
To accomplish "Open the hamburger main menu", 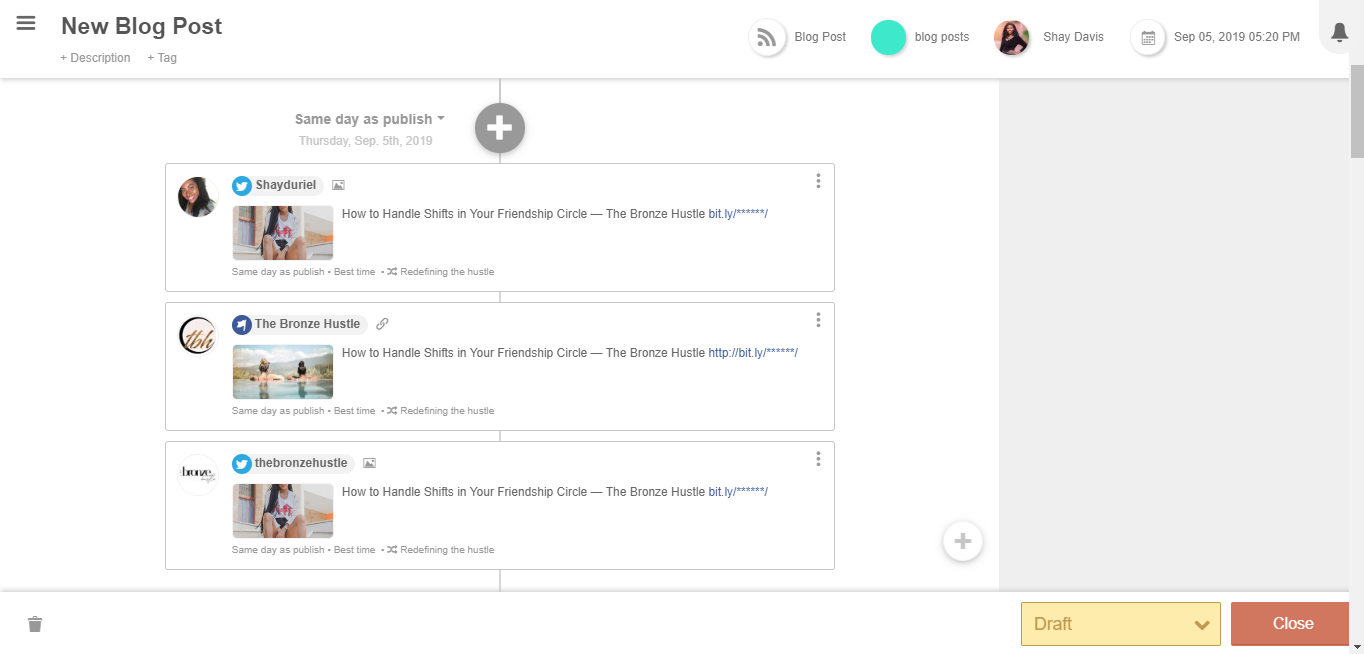I will (26, 23).
